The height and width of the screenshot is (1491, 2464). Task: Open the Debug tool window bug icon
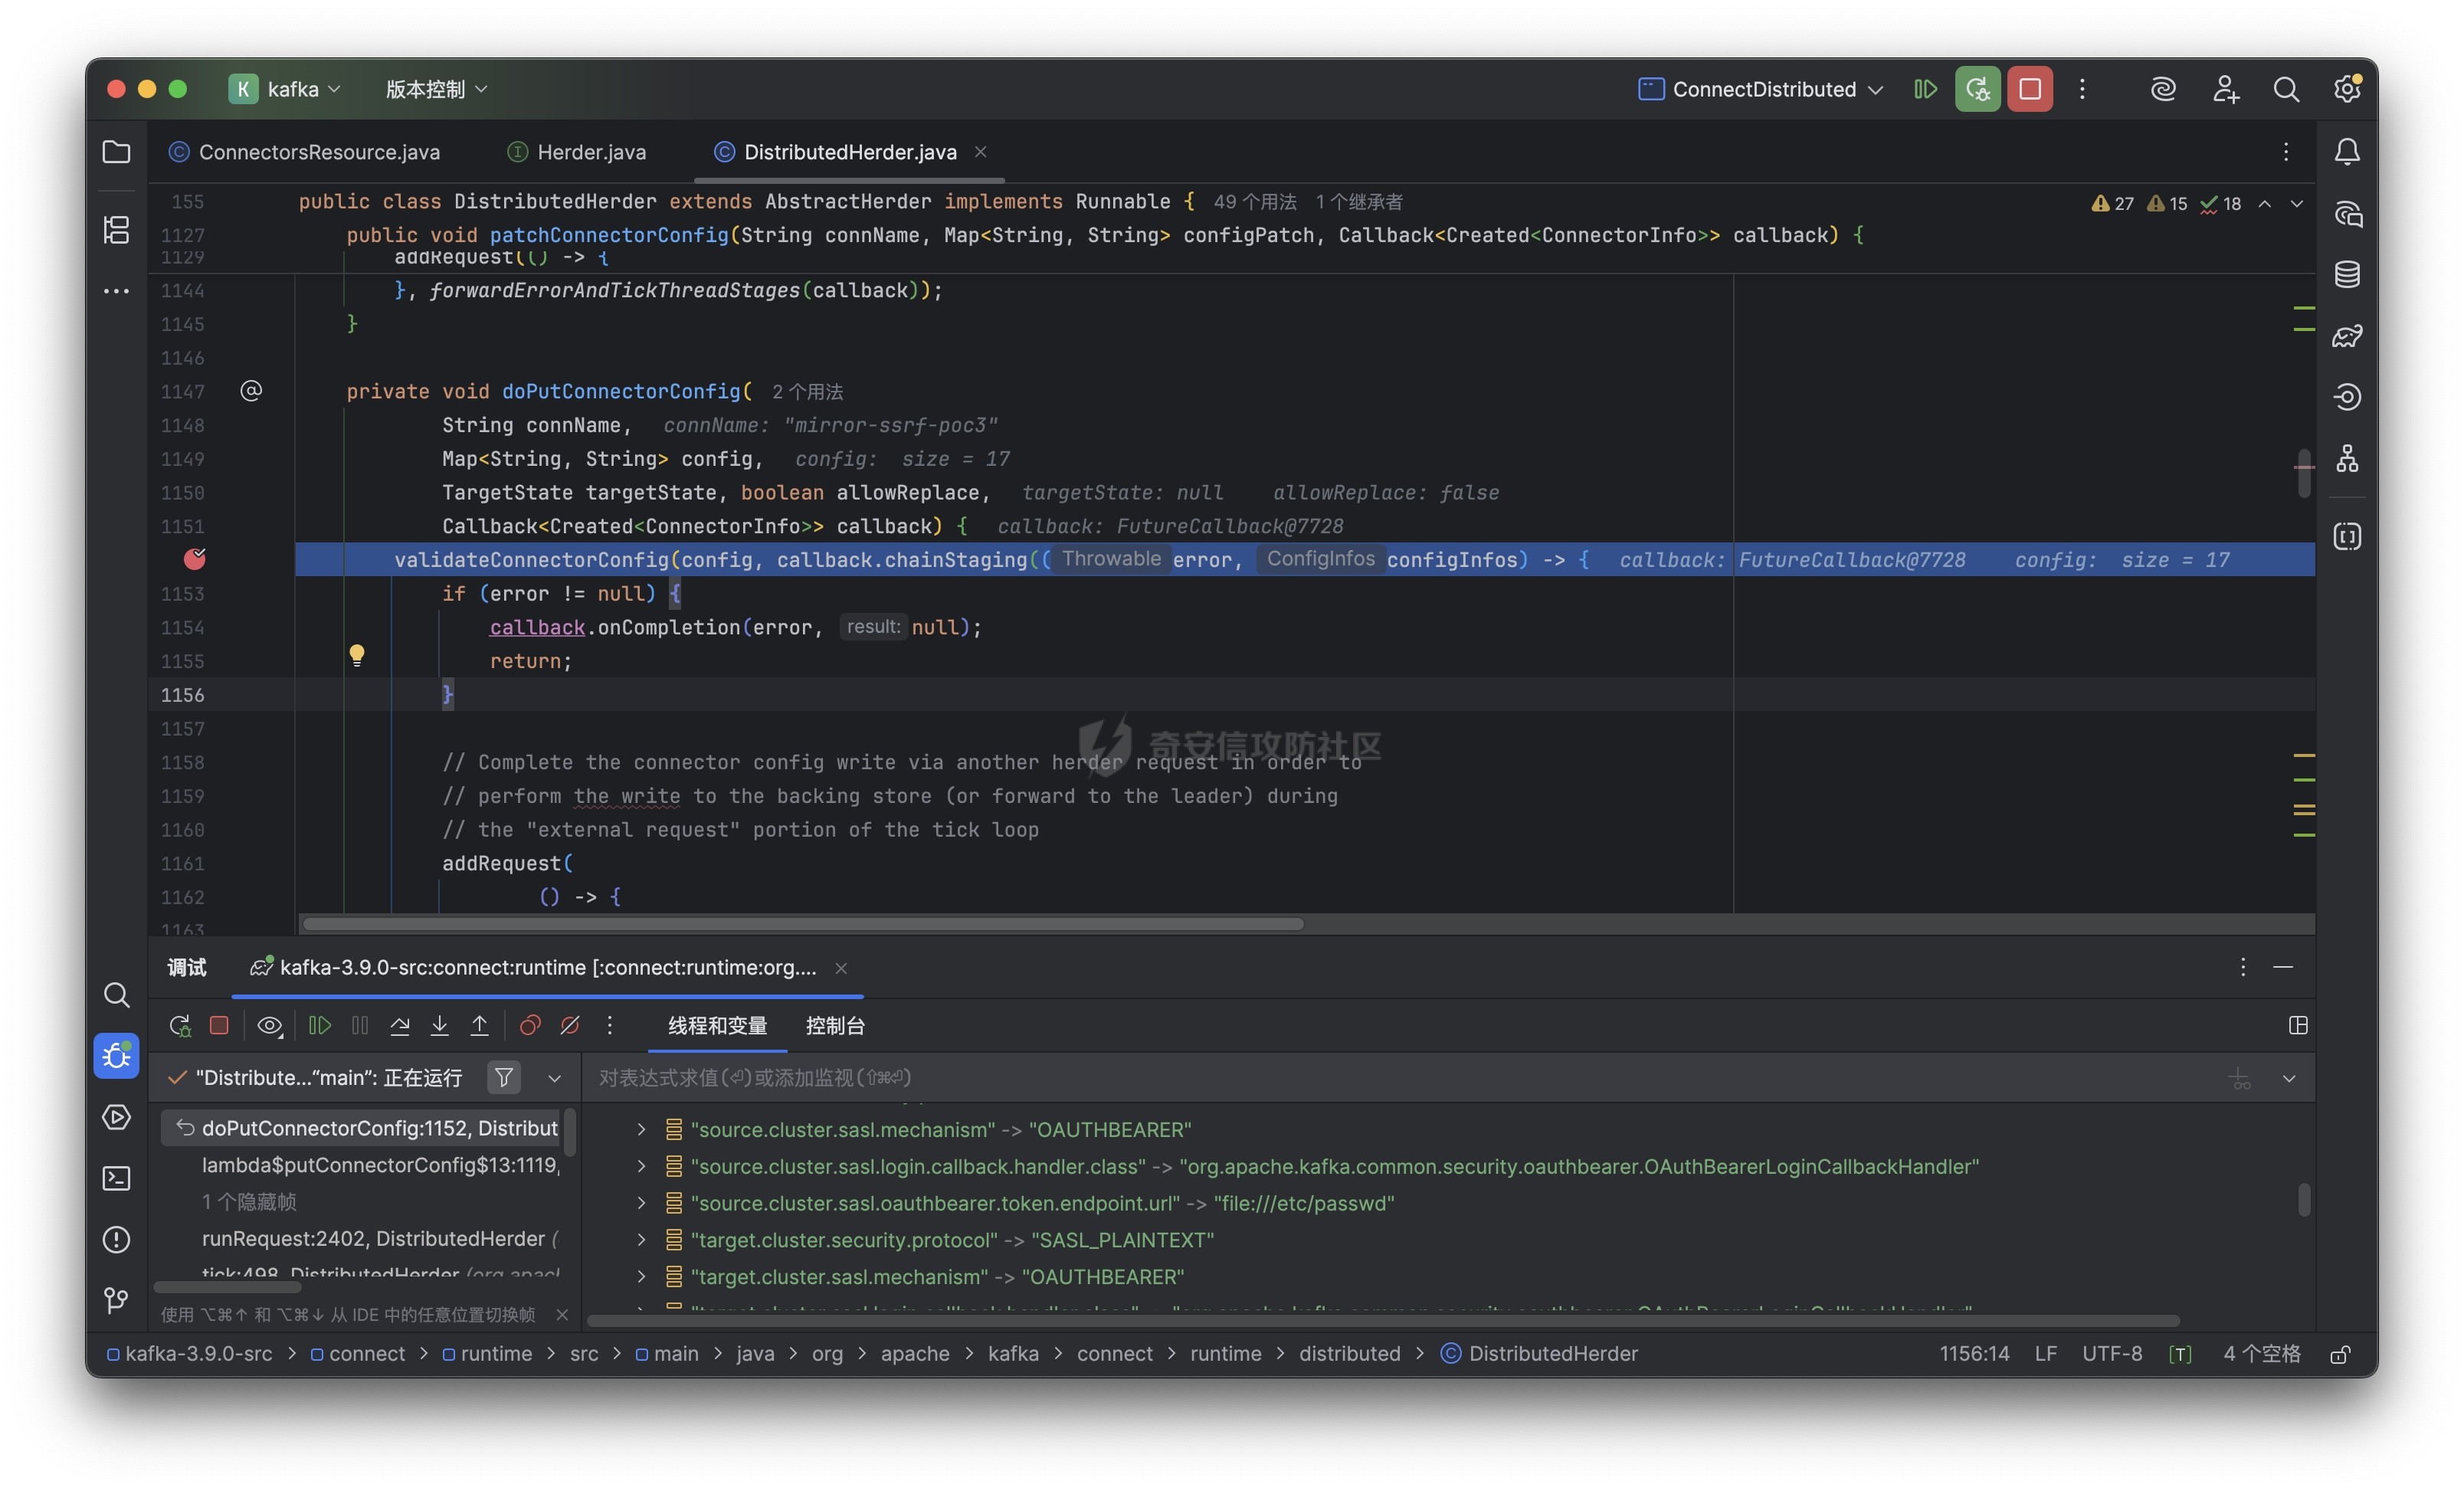116,1056
